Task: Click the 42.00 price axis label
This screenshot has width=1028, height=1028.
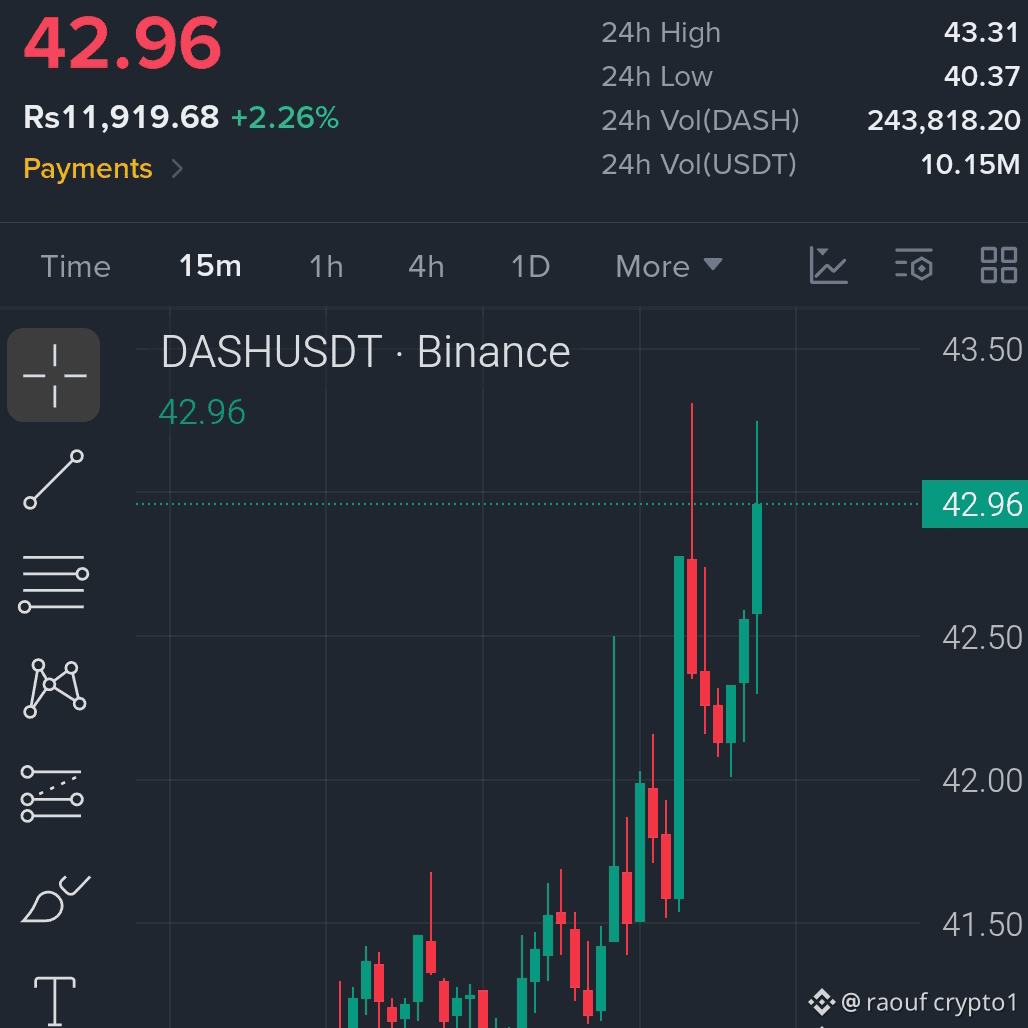Action: 982,781
